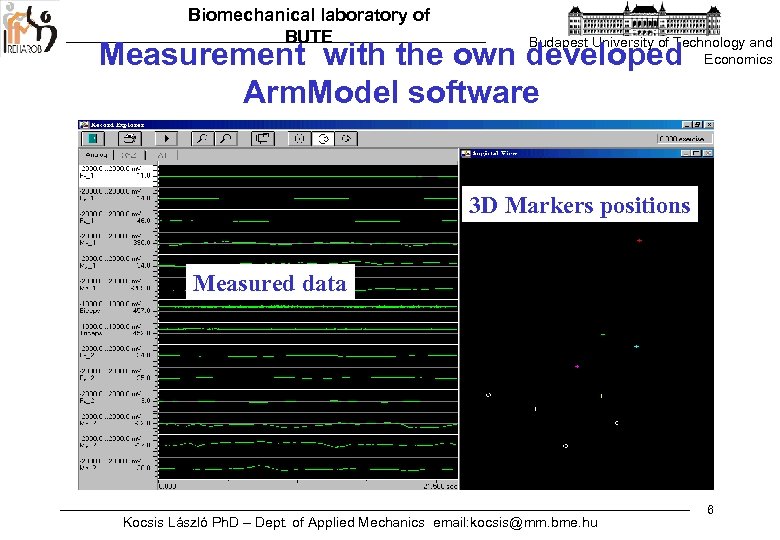This screenshot has width=780, height=540.
Task: Click the Spatial View window title icon
Action: point(466,153)
